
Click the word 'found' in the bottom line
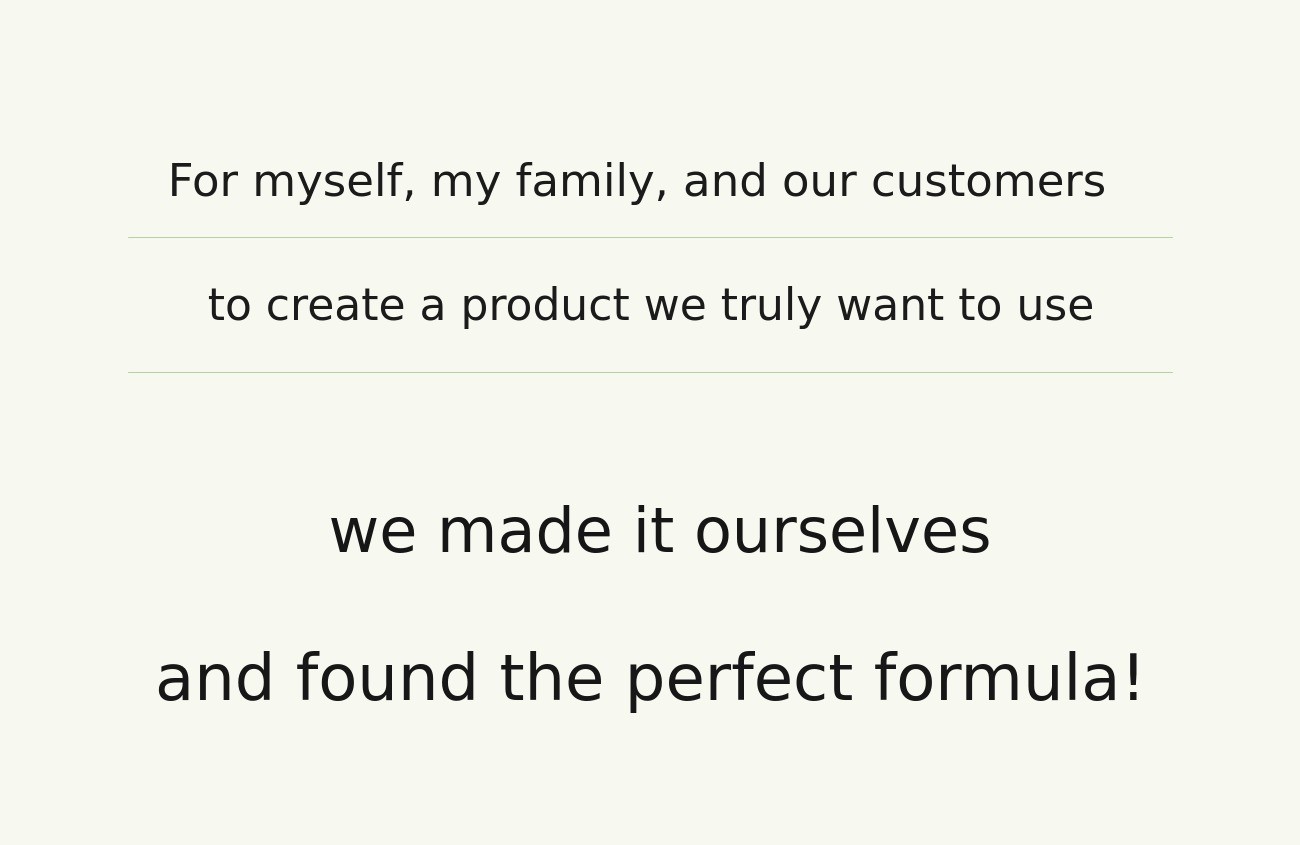[x=387, y=680]
